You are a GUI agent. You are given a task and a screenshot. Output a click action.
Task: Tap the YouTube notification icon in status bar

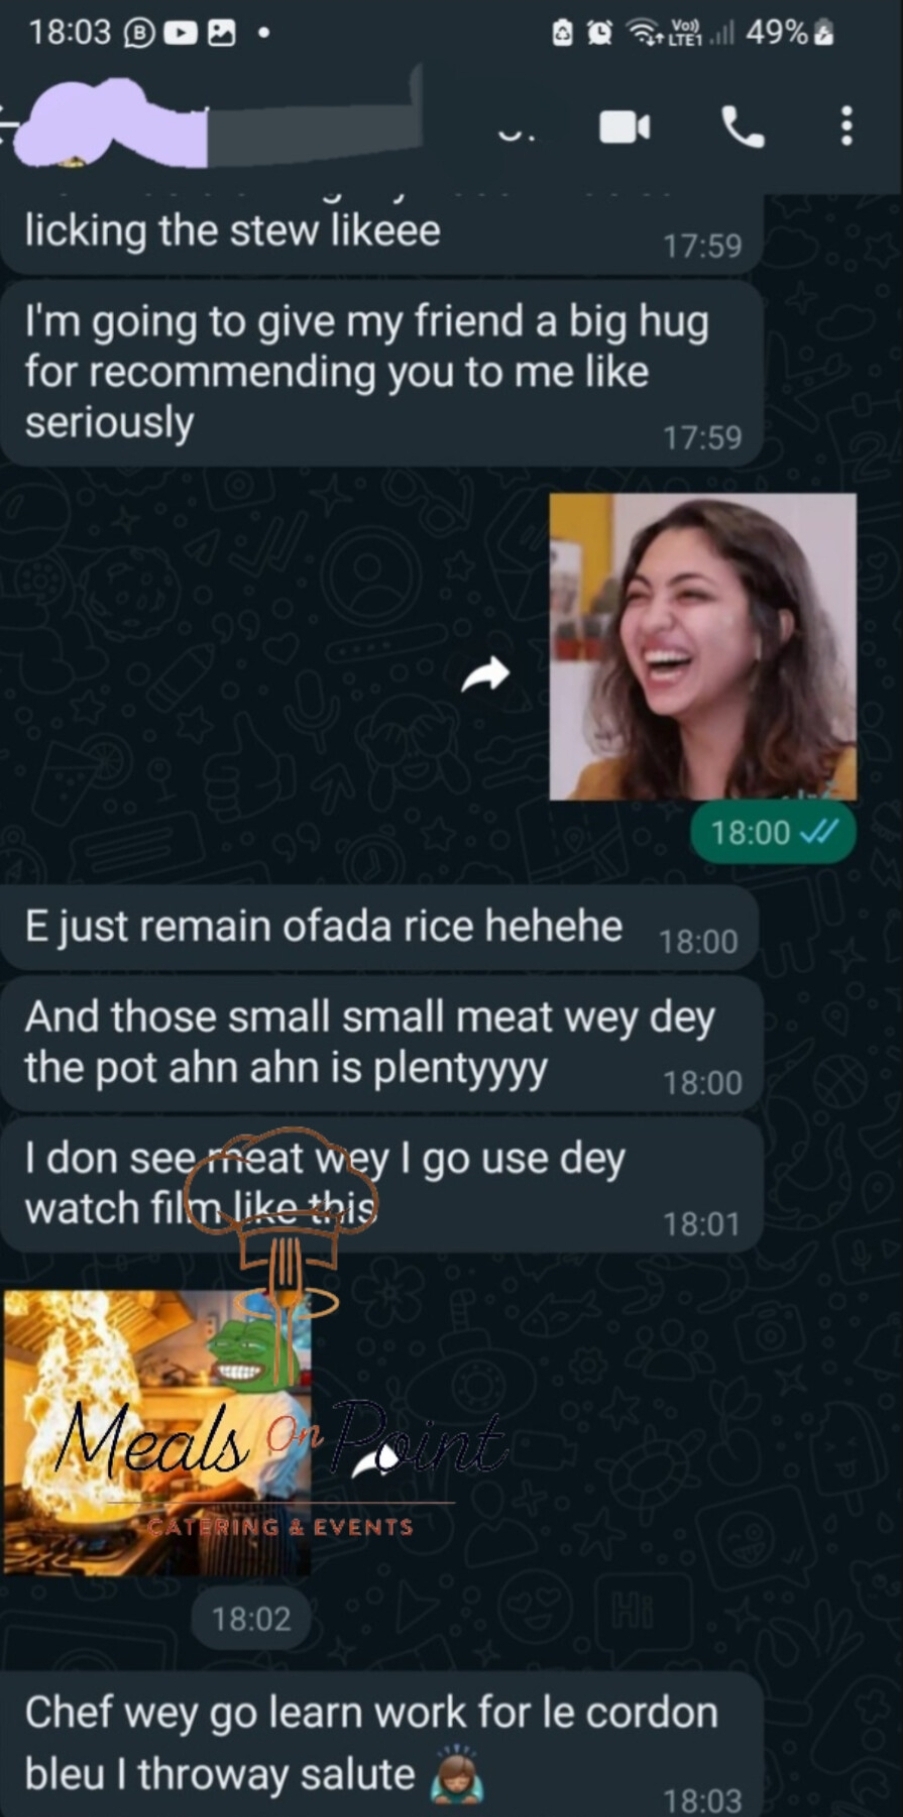pyautogui.click(x=180, y=33)
